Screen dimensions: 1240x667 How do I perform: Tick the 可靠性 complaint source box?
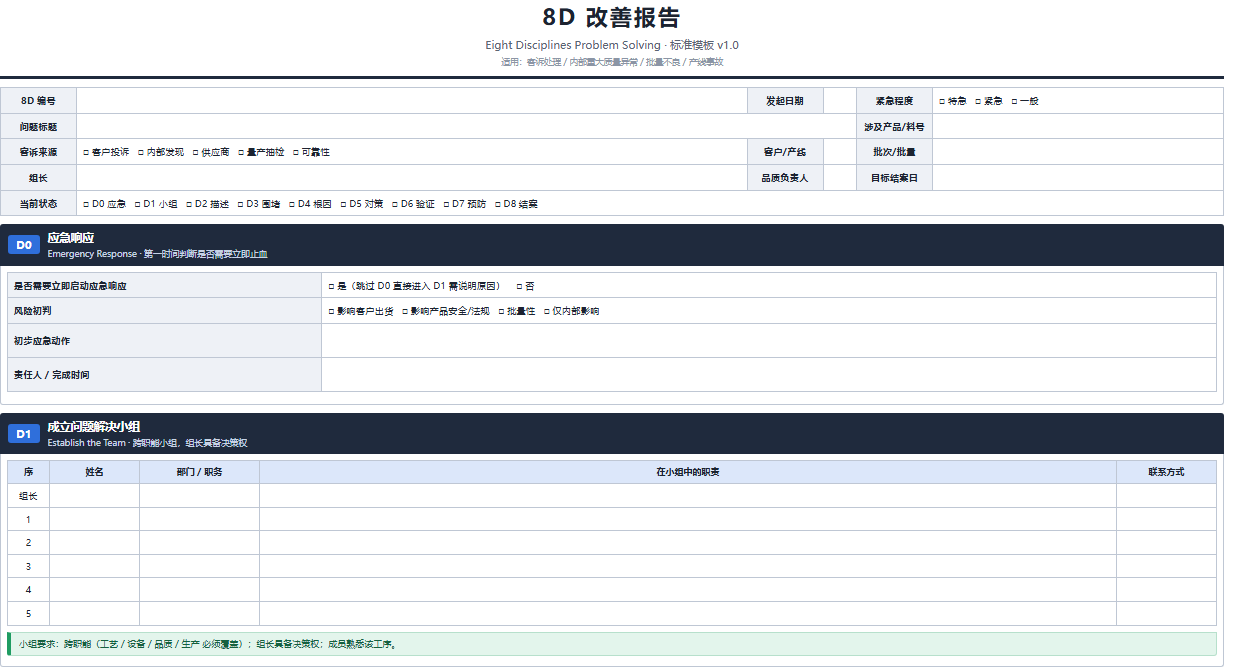pos(297,152)
